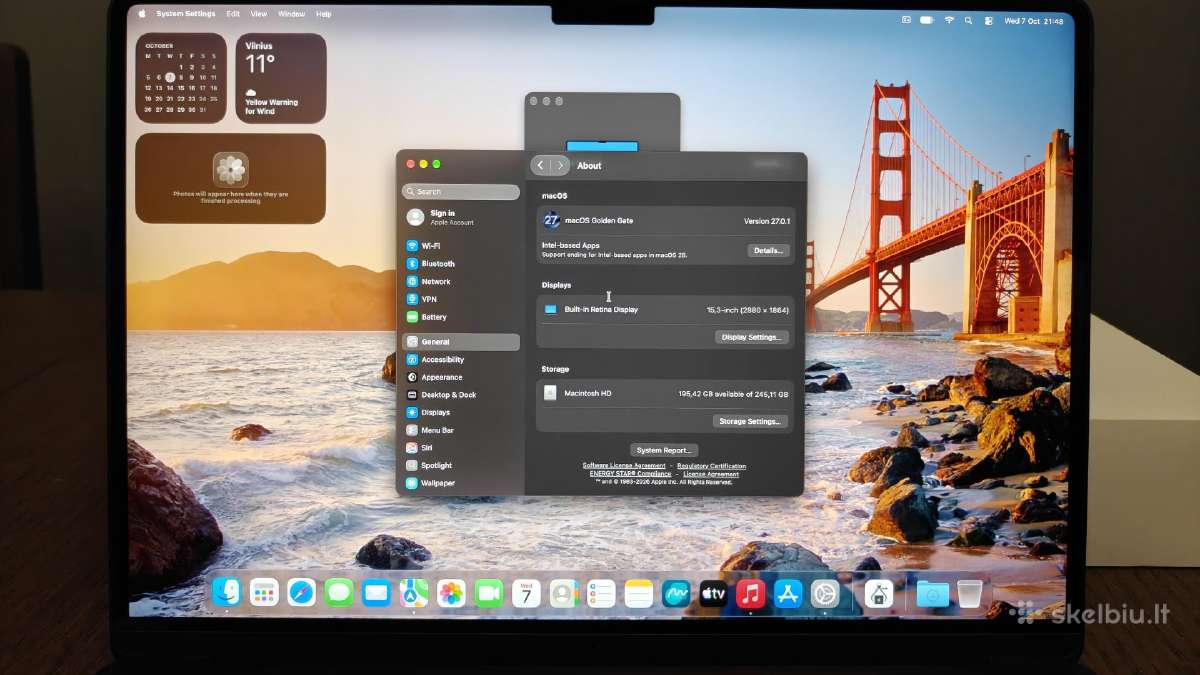Launch Apple TV from the Dock

click(713, 593)
